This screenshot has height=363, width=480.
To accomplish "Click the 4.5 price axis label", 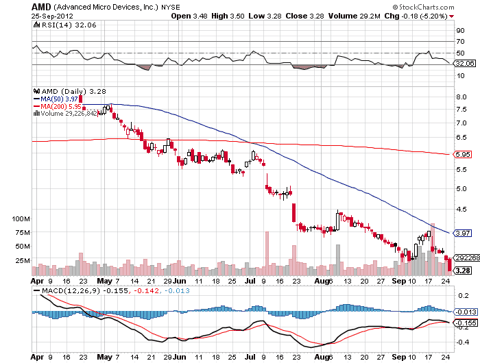I will (x=462, y=209).
